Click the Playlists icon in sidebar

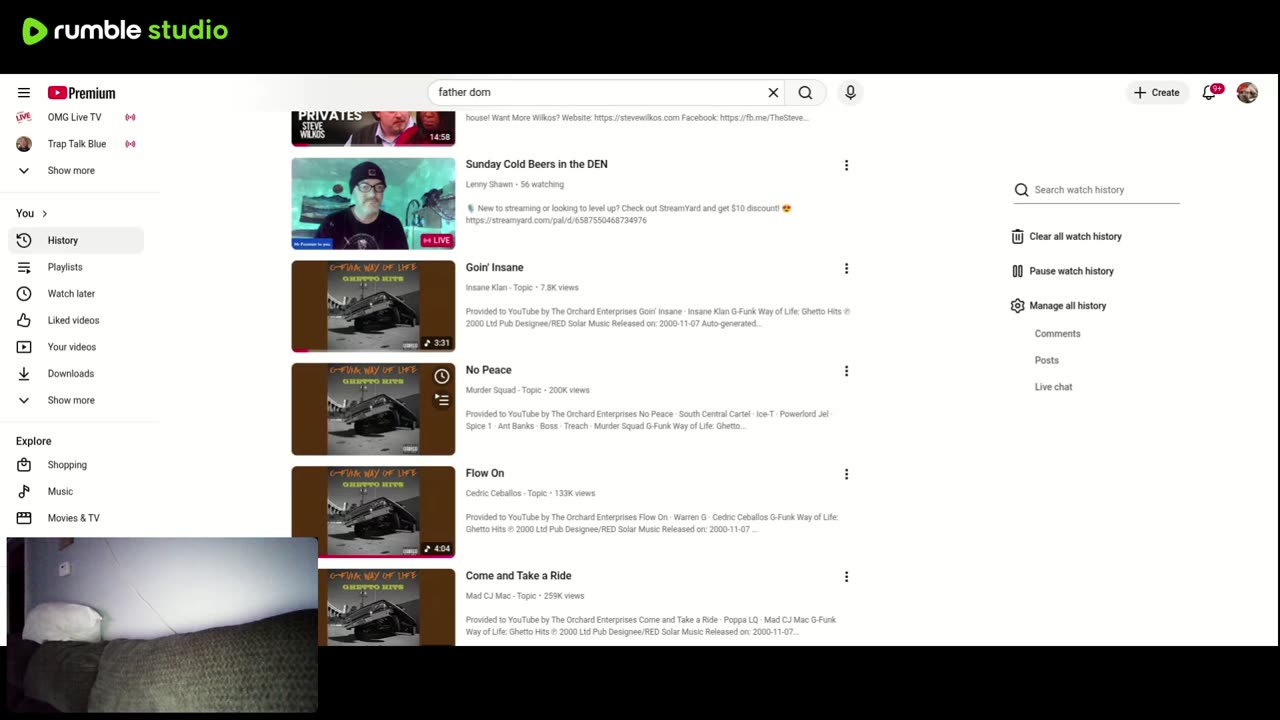(x=24, y=267)
